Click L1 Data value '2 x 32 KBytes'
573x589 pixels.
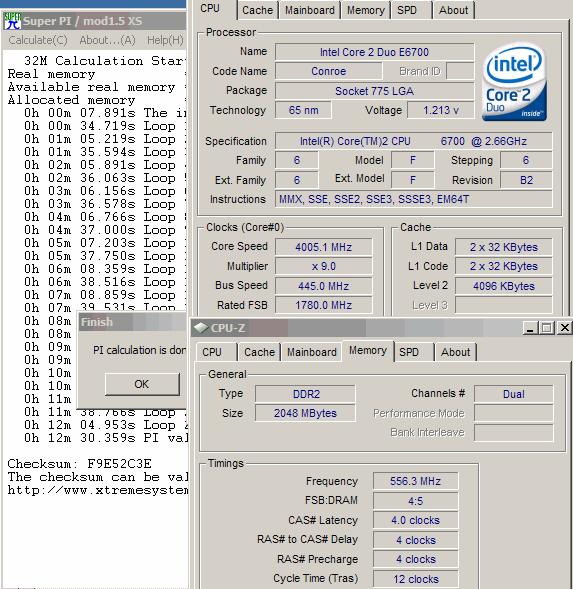(503, 247)
